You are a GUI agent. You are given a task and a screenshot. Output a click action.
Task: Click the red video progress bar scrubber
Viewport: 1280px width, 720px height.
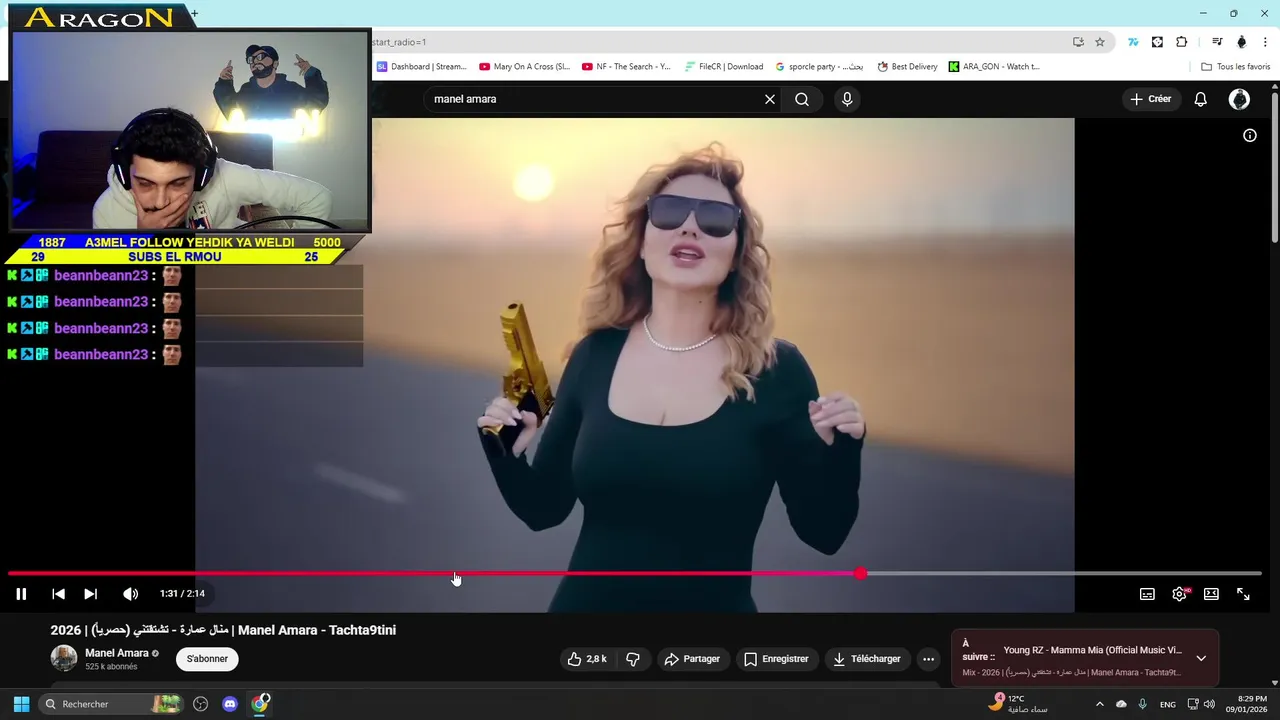861,573
